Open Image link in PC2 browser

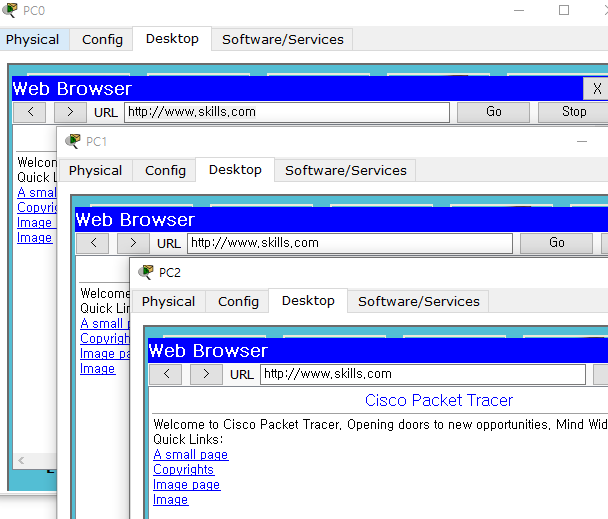171,500
